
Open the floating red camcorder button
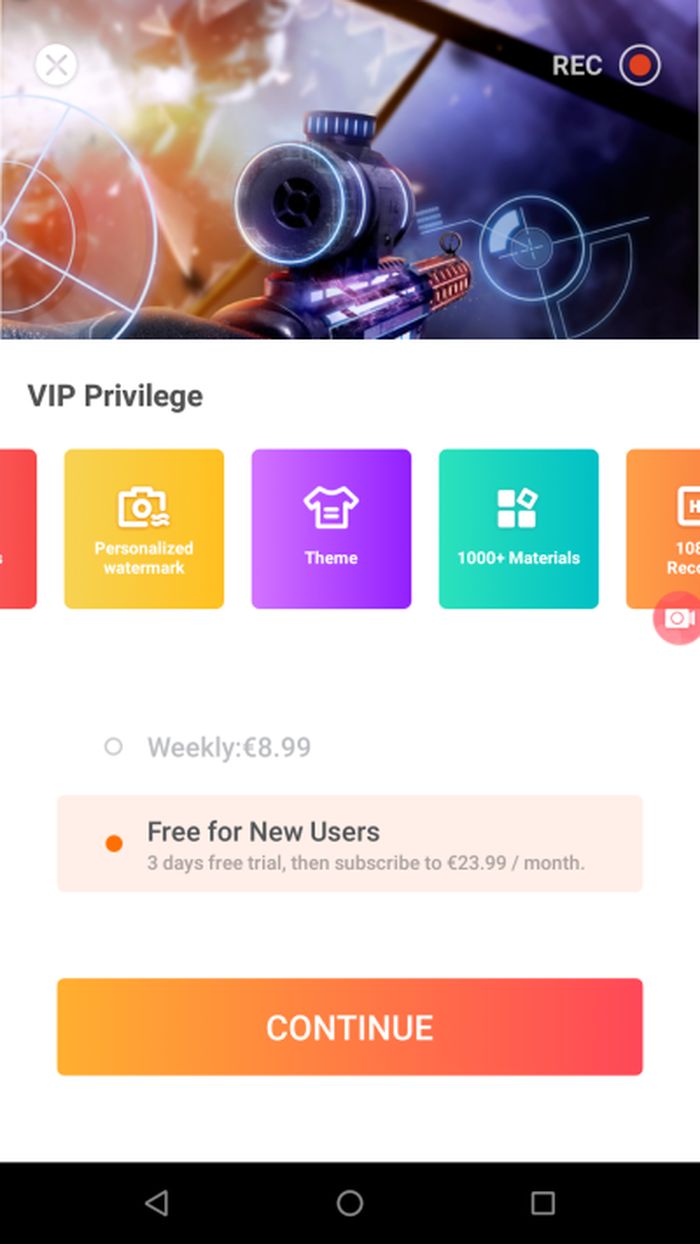(677, 618)
